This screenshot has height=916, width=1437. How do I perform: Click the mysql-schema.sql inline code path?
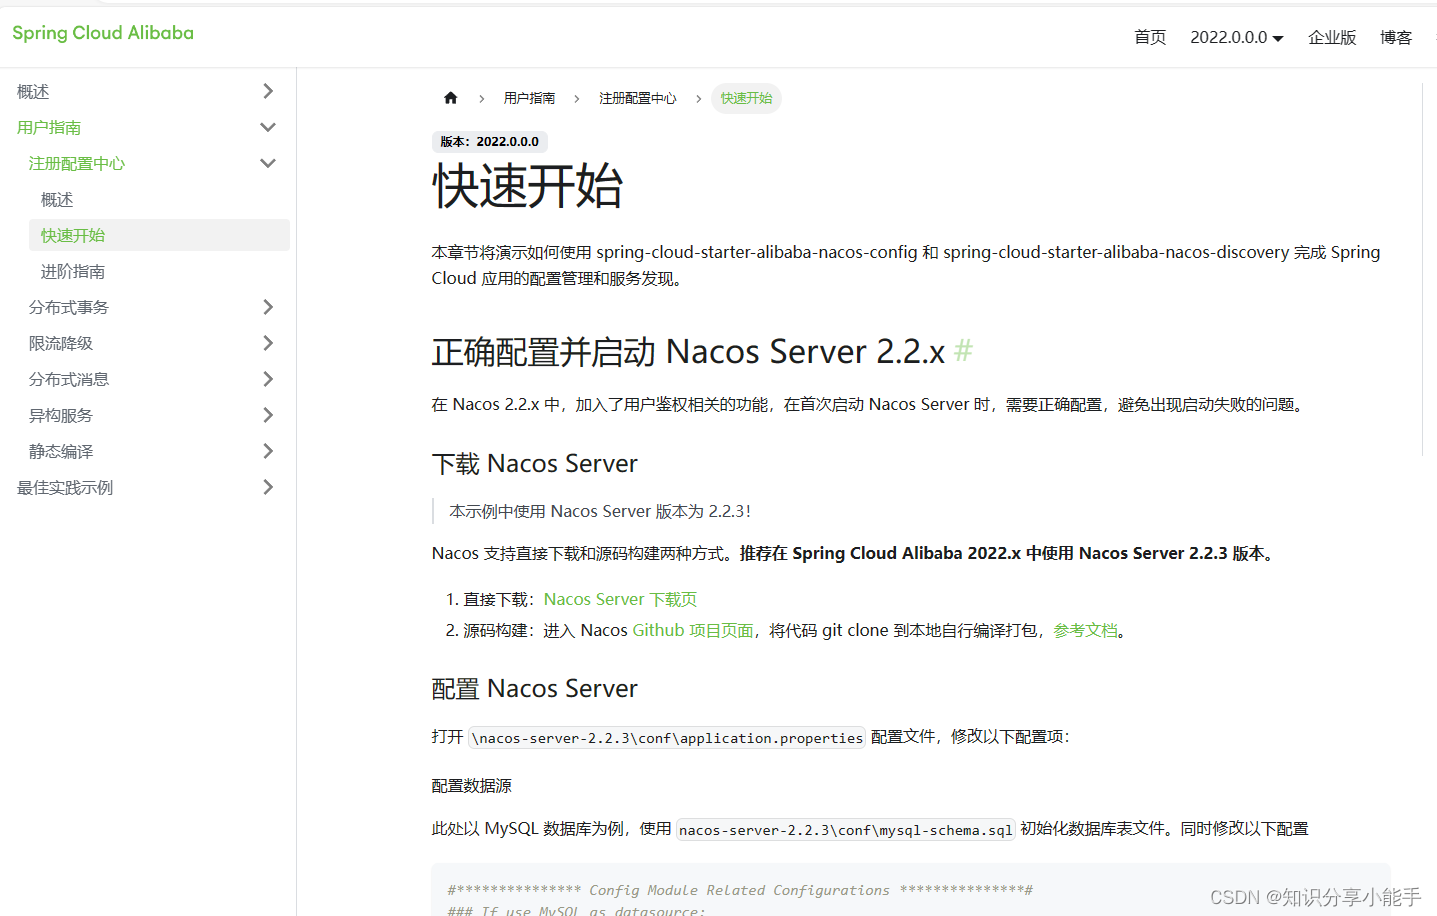coord(846,830)
